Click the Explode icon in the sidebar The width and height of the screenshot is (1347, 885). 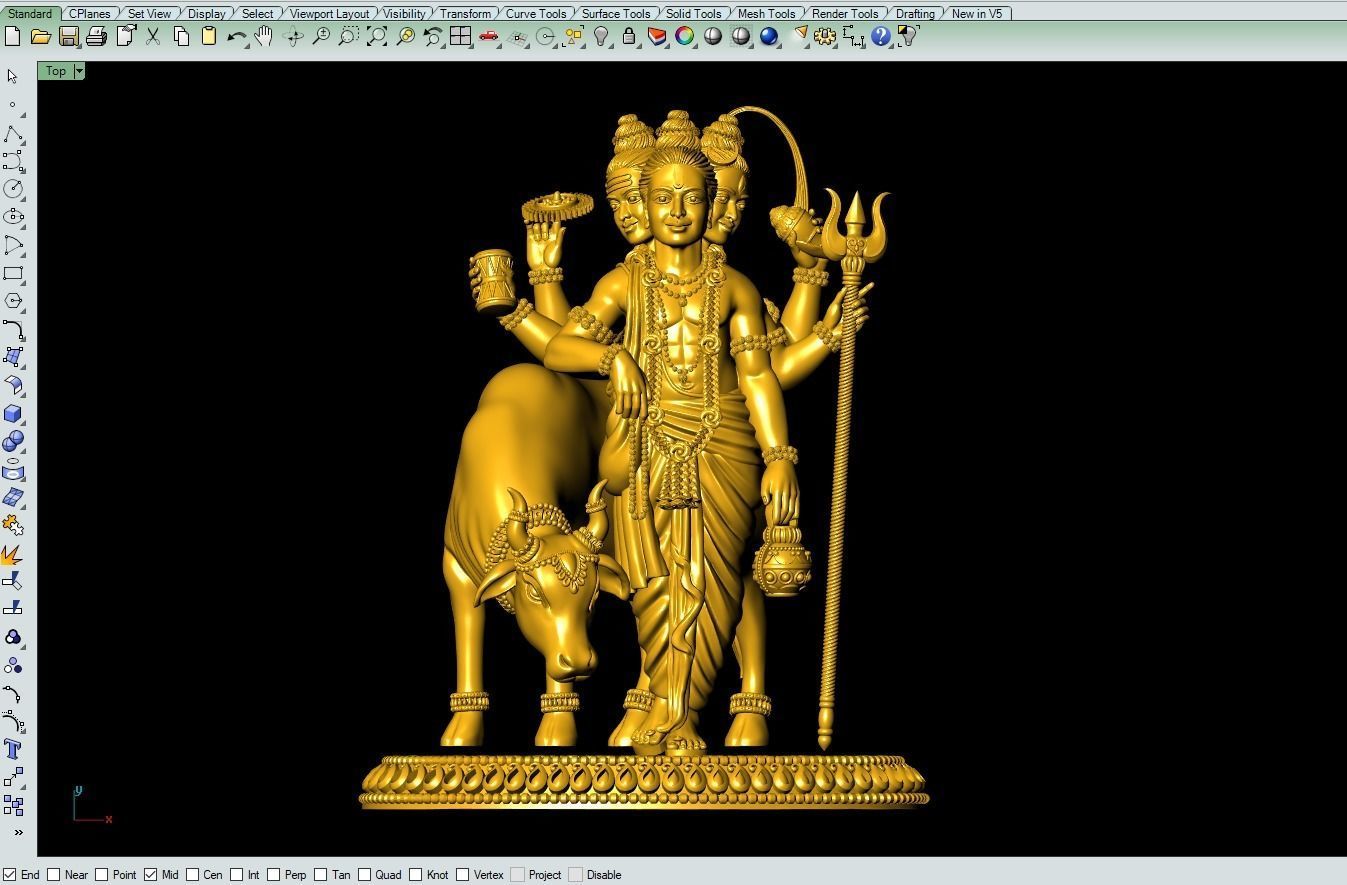coord(13,553)
